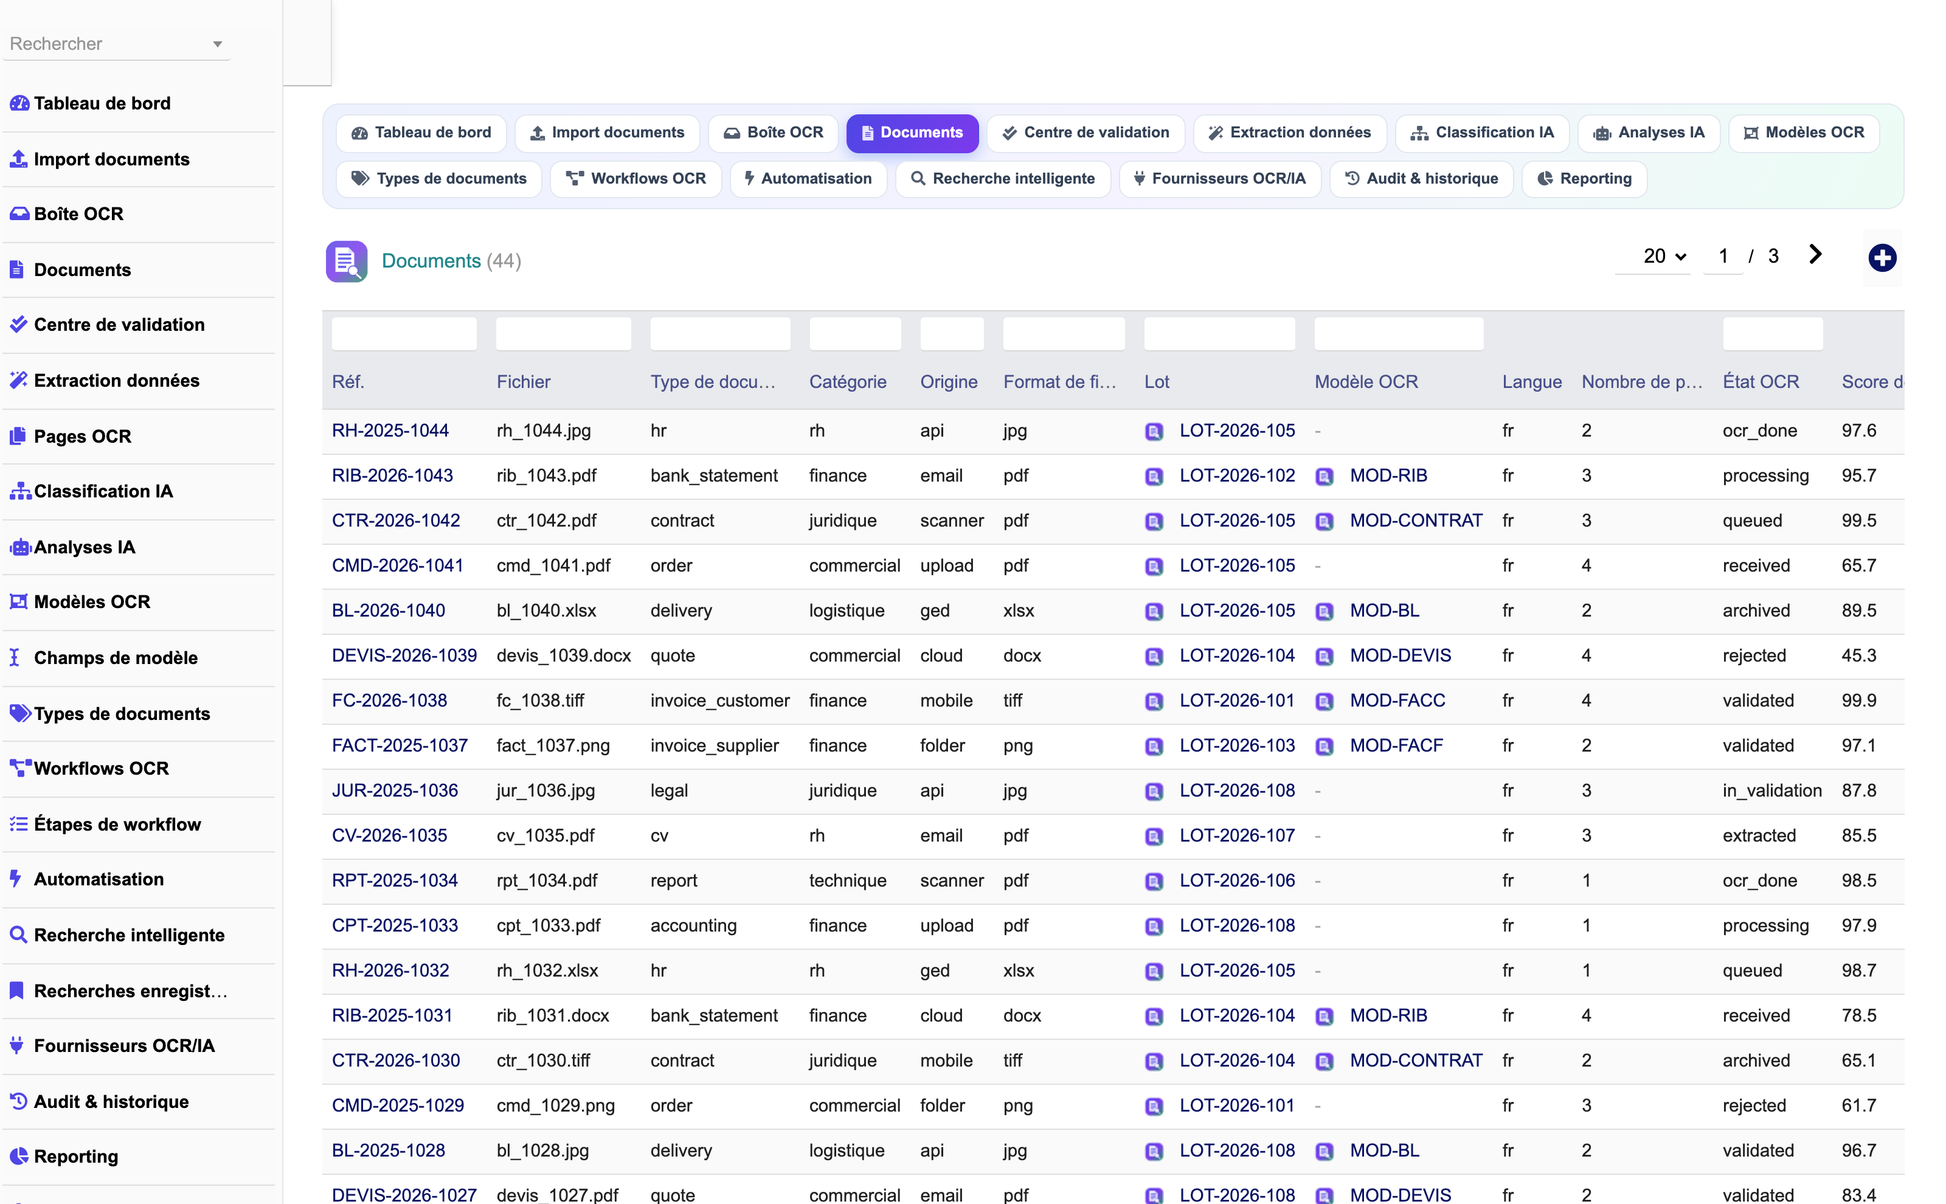Viewport: 1946px width, 1204px height.
Task: Open Workflows OCR sidebar icon
Action: [x=20, y=768]
